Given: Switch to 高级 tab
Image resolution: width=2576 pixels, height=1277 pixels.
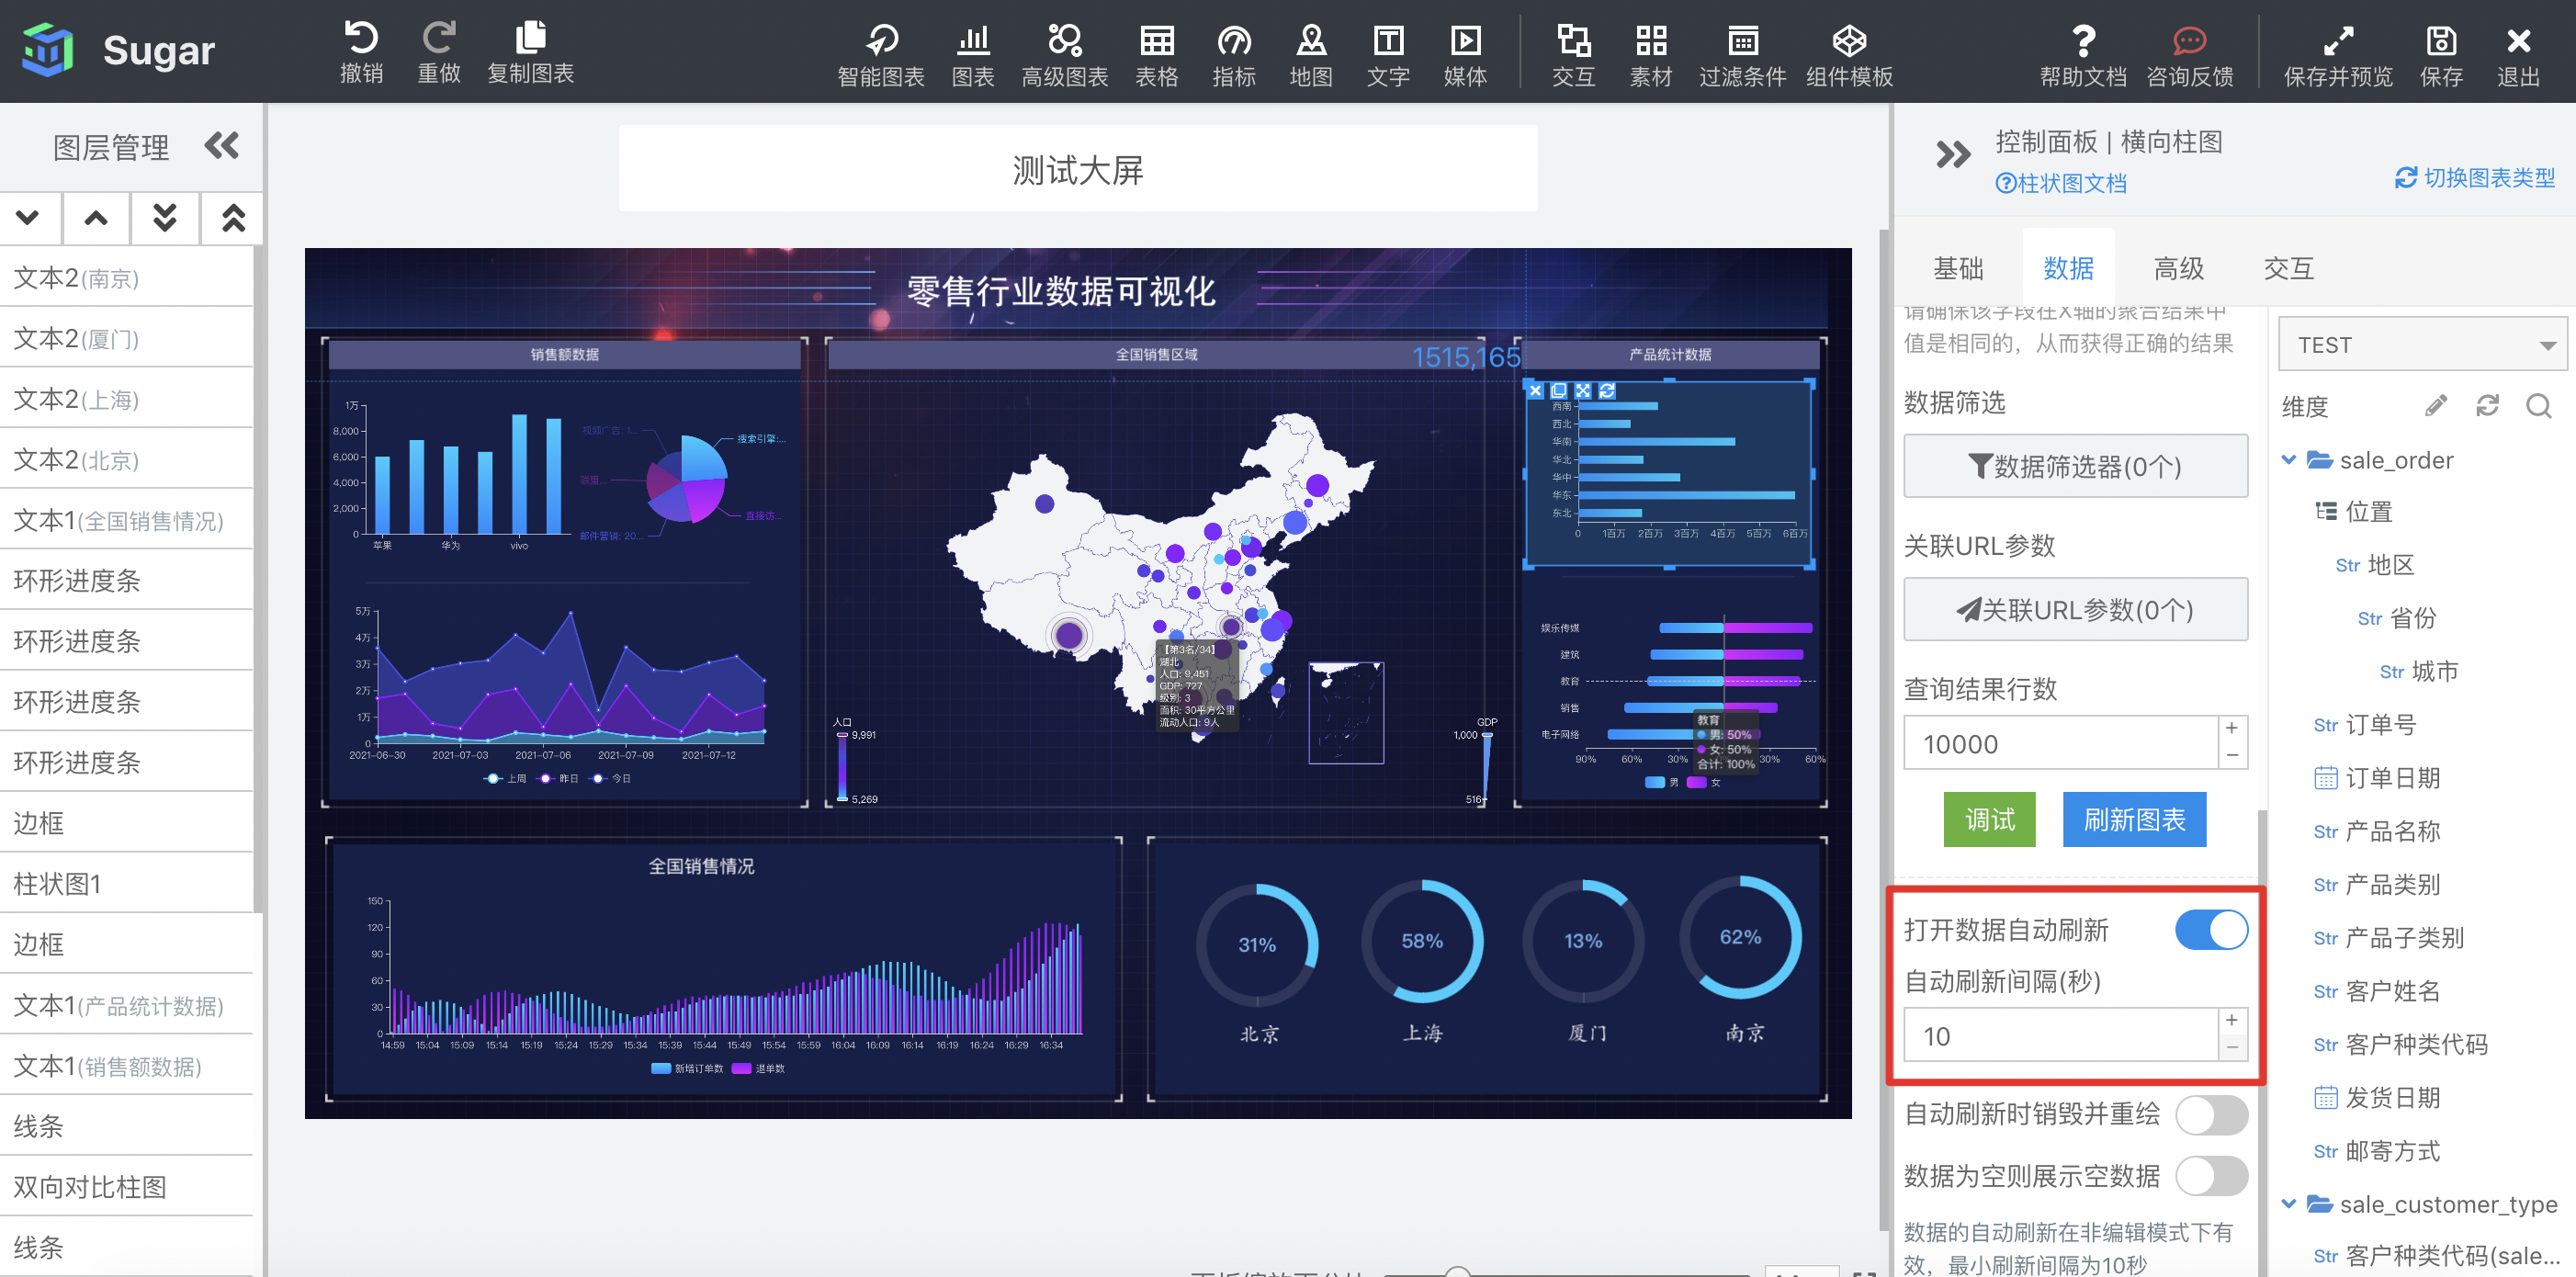Looking at the screenshot, I should click(x=2178, y=268).
